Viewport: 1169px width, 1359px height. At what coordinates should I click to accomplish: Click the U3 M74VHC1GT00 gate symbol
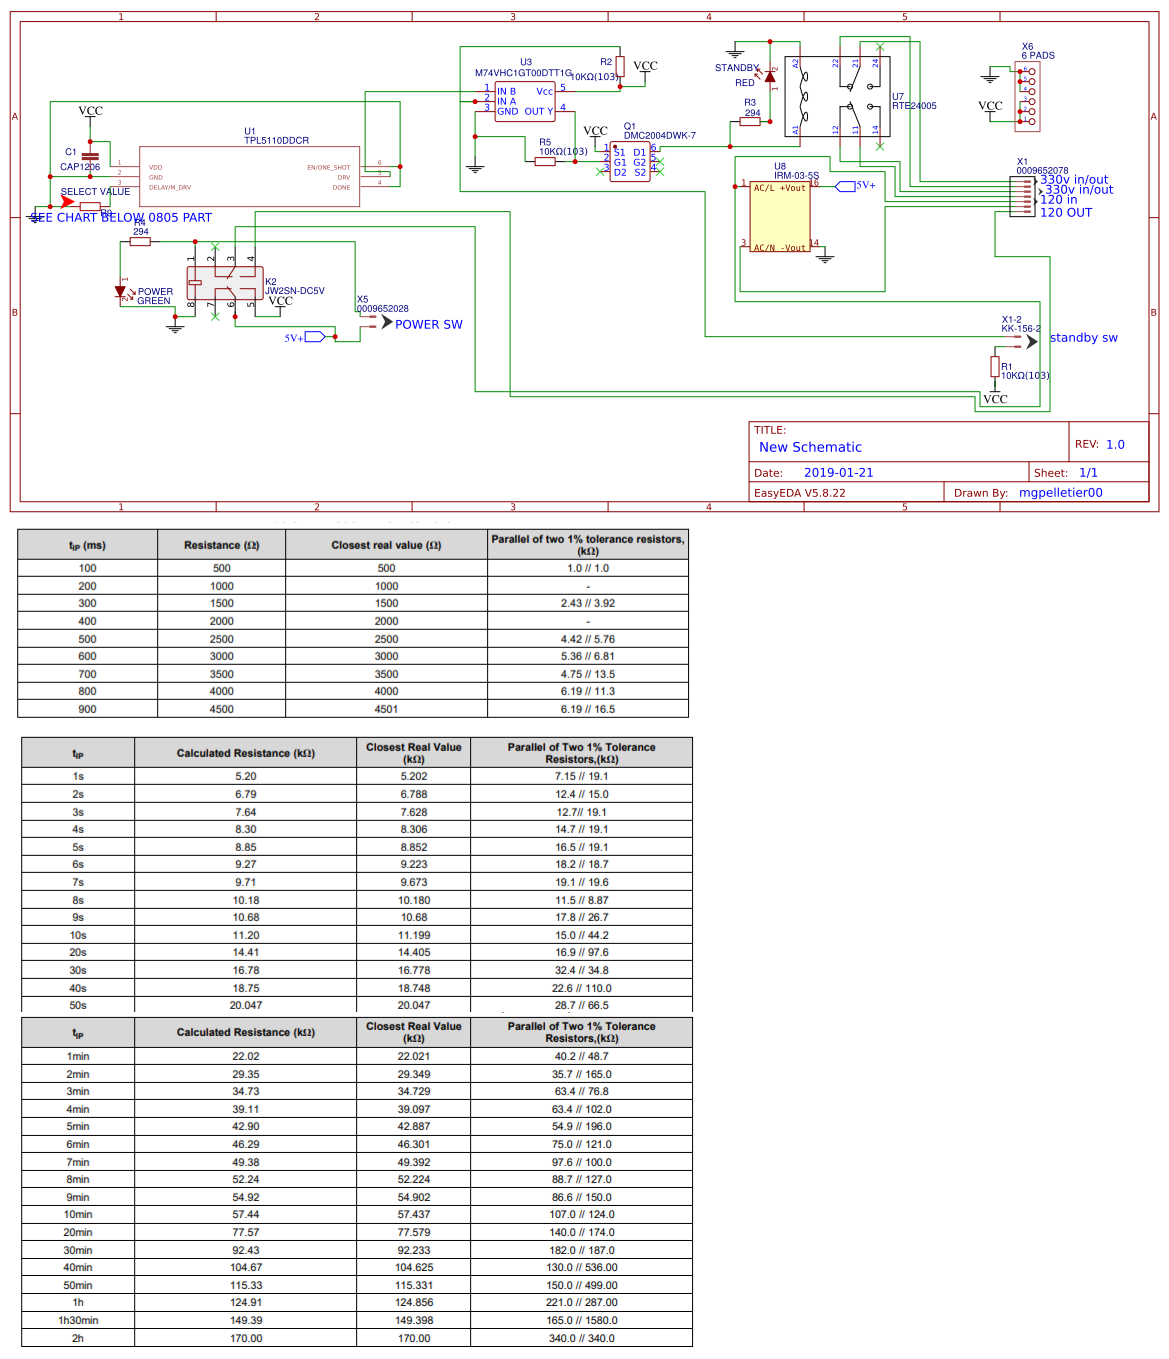point(525,100)
